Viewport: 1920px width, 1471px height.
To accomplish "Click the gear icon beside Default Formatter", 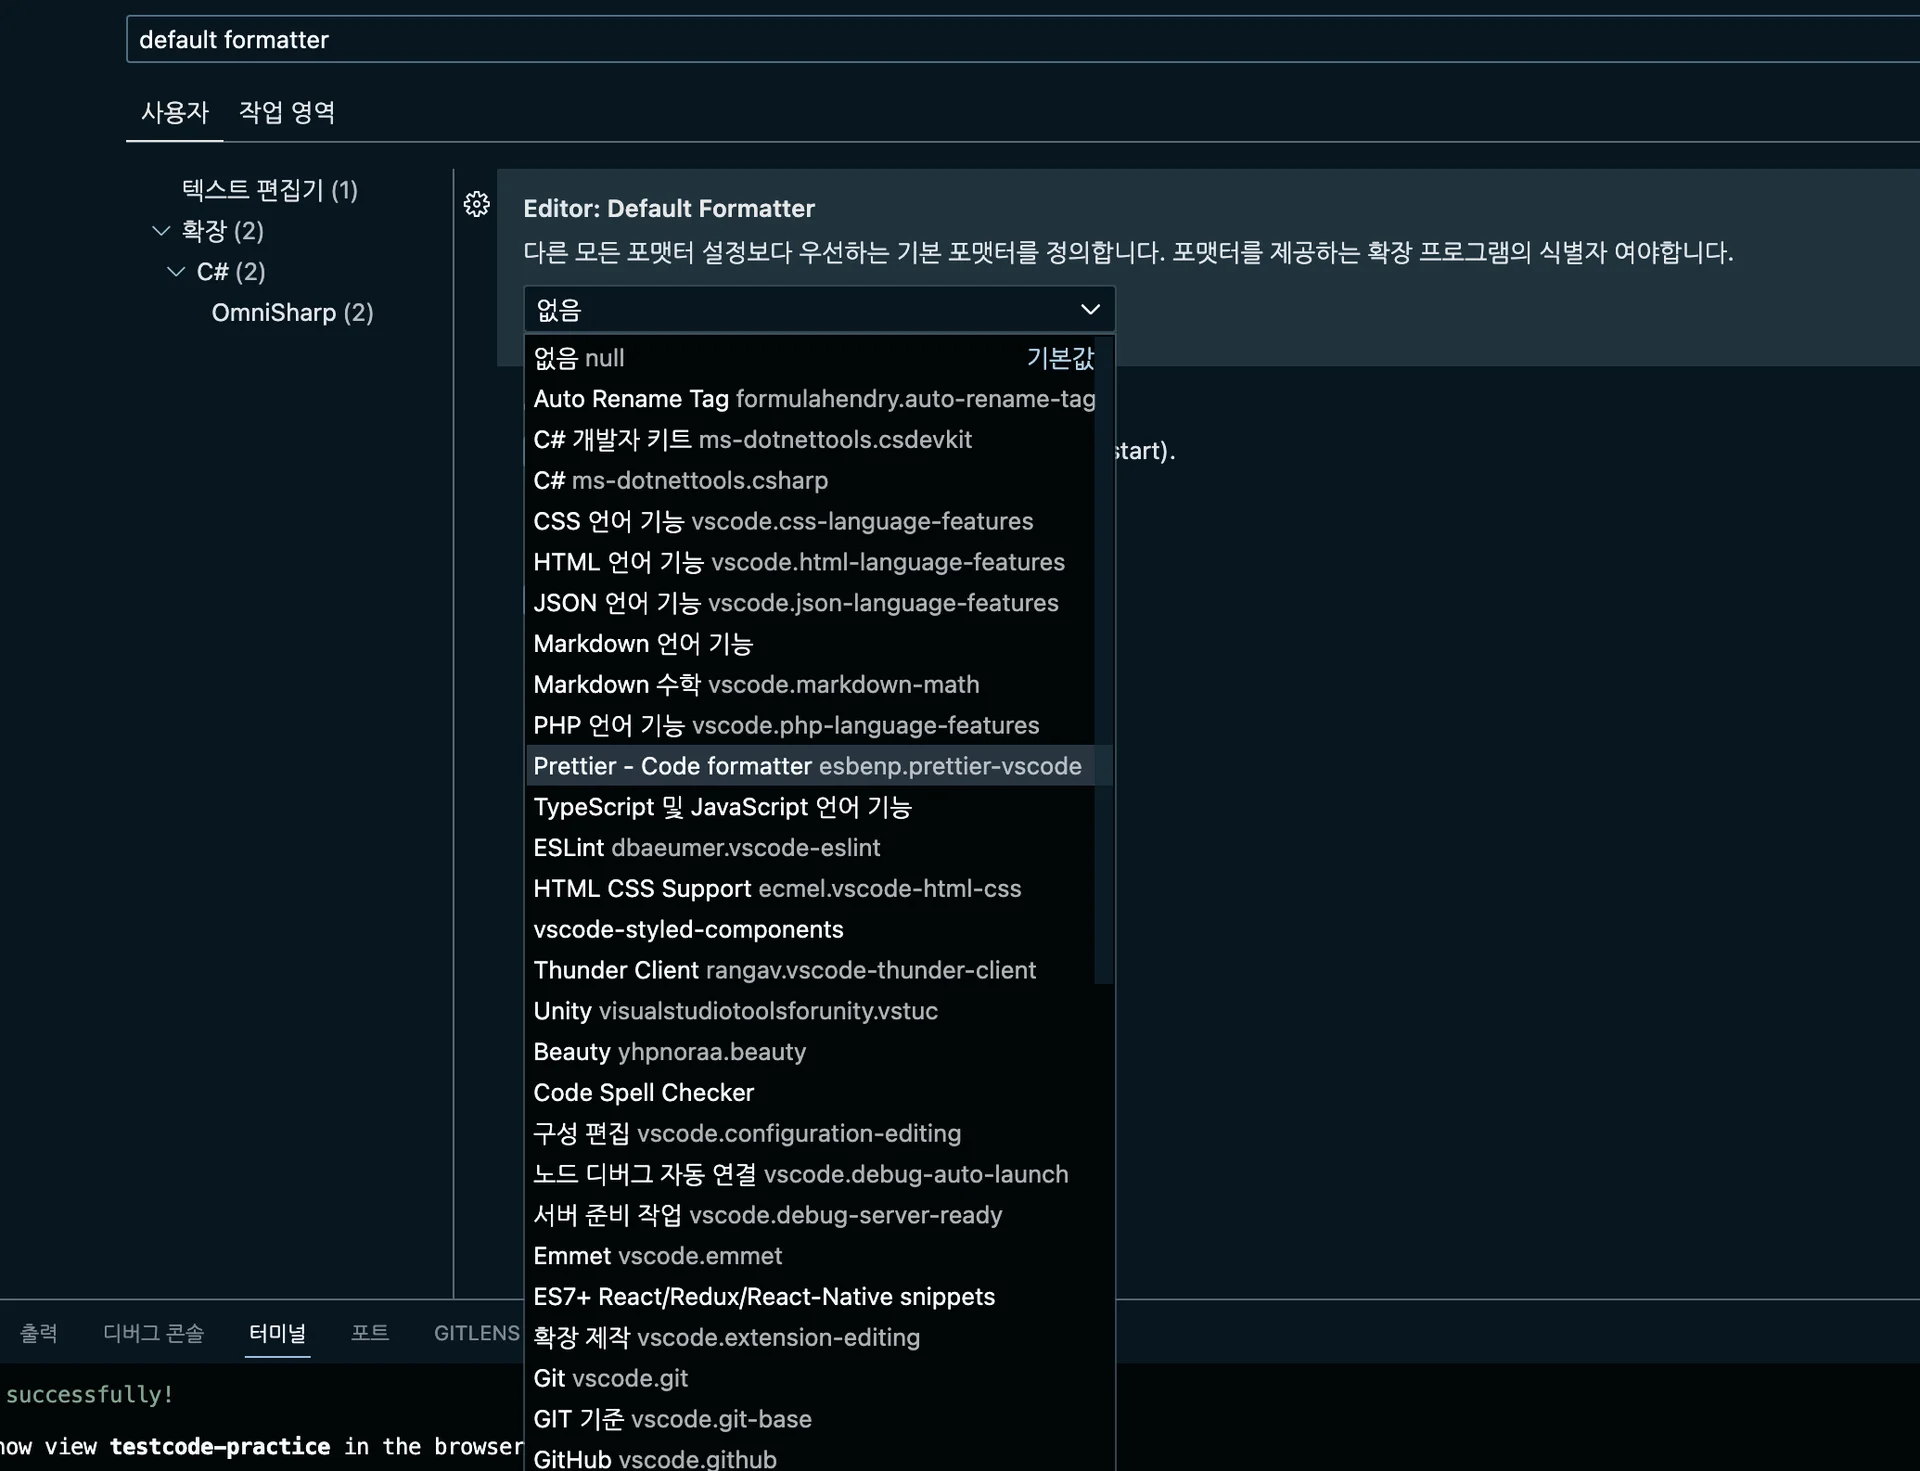I will (x=477, y=204).
